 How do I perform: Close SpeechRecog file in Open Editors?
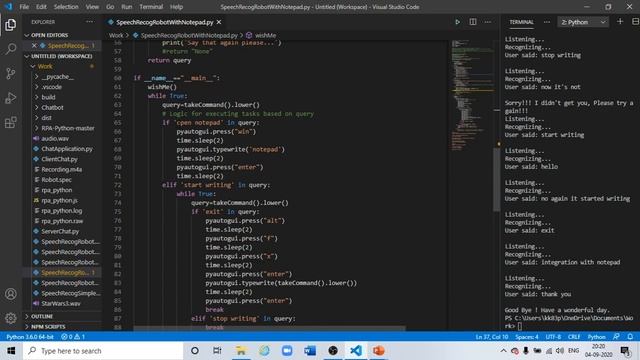(x=34, y=46)
